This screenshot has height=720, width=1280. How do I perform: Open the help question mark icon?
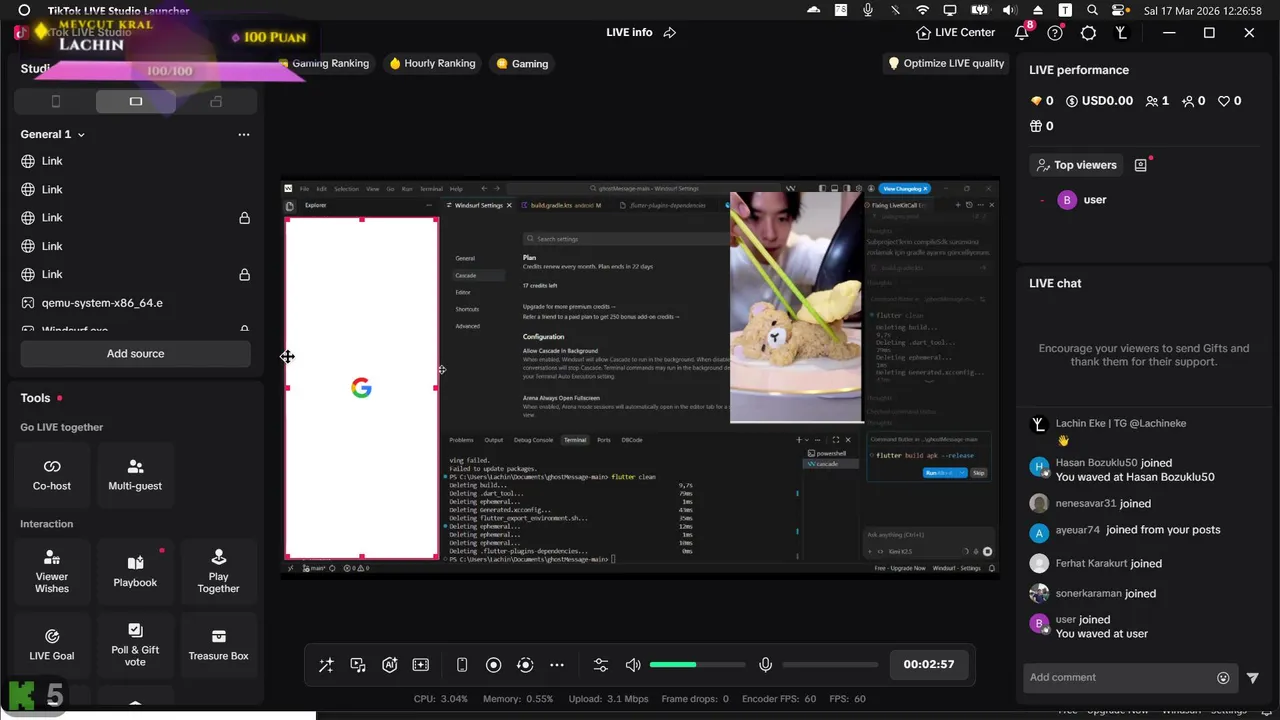1055,33
